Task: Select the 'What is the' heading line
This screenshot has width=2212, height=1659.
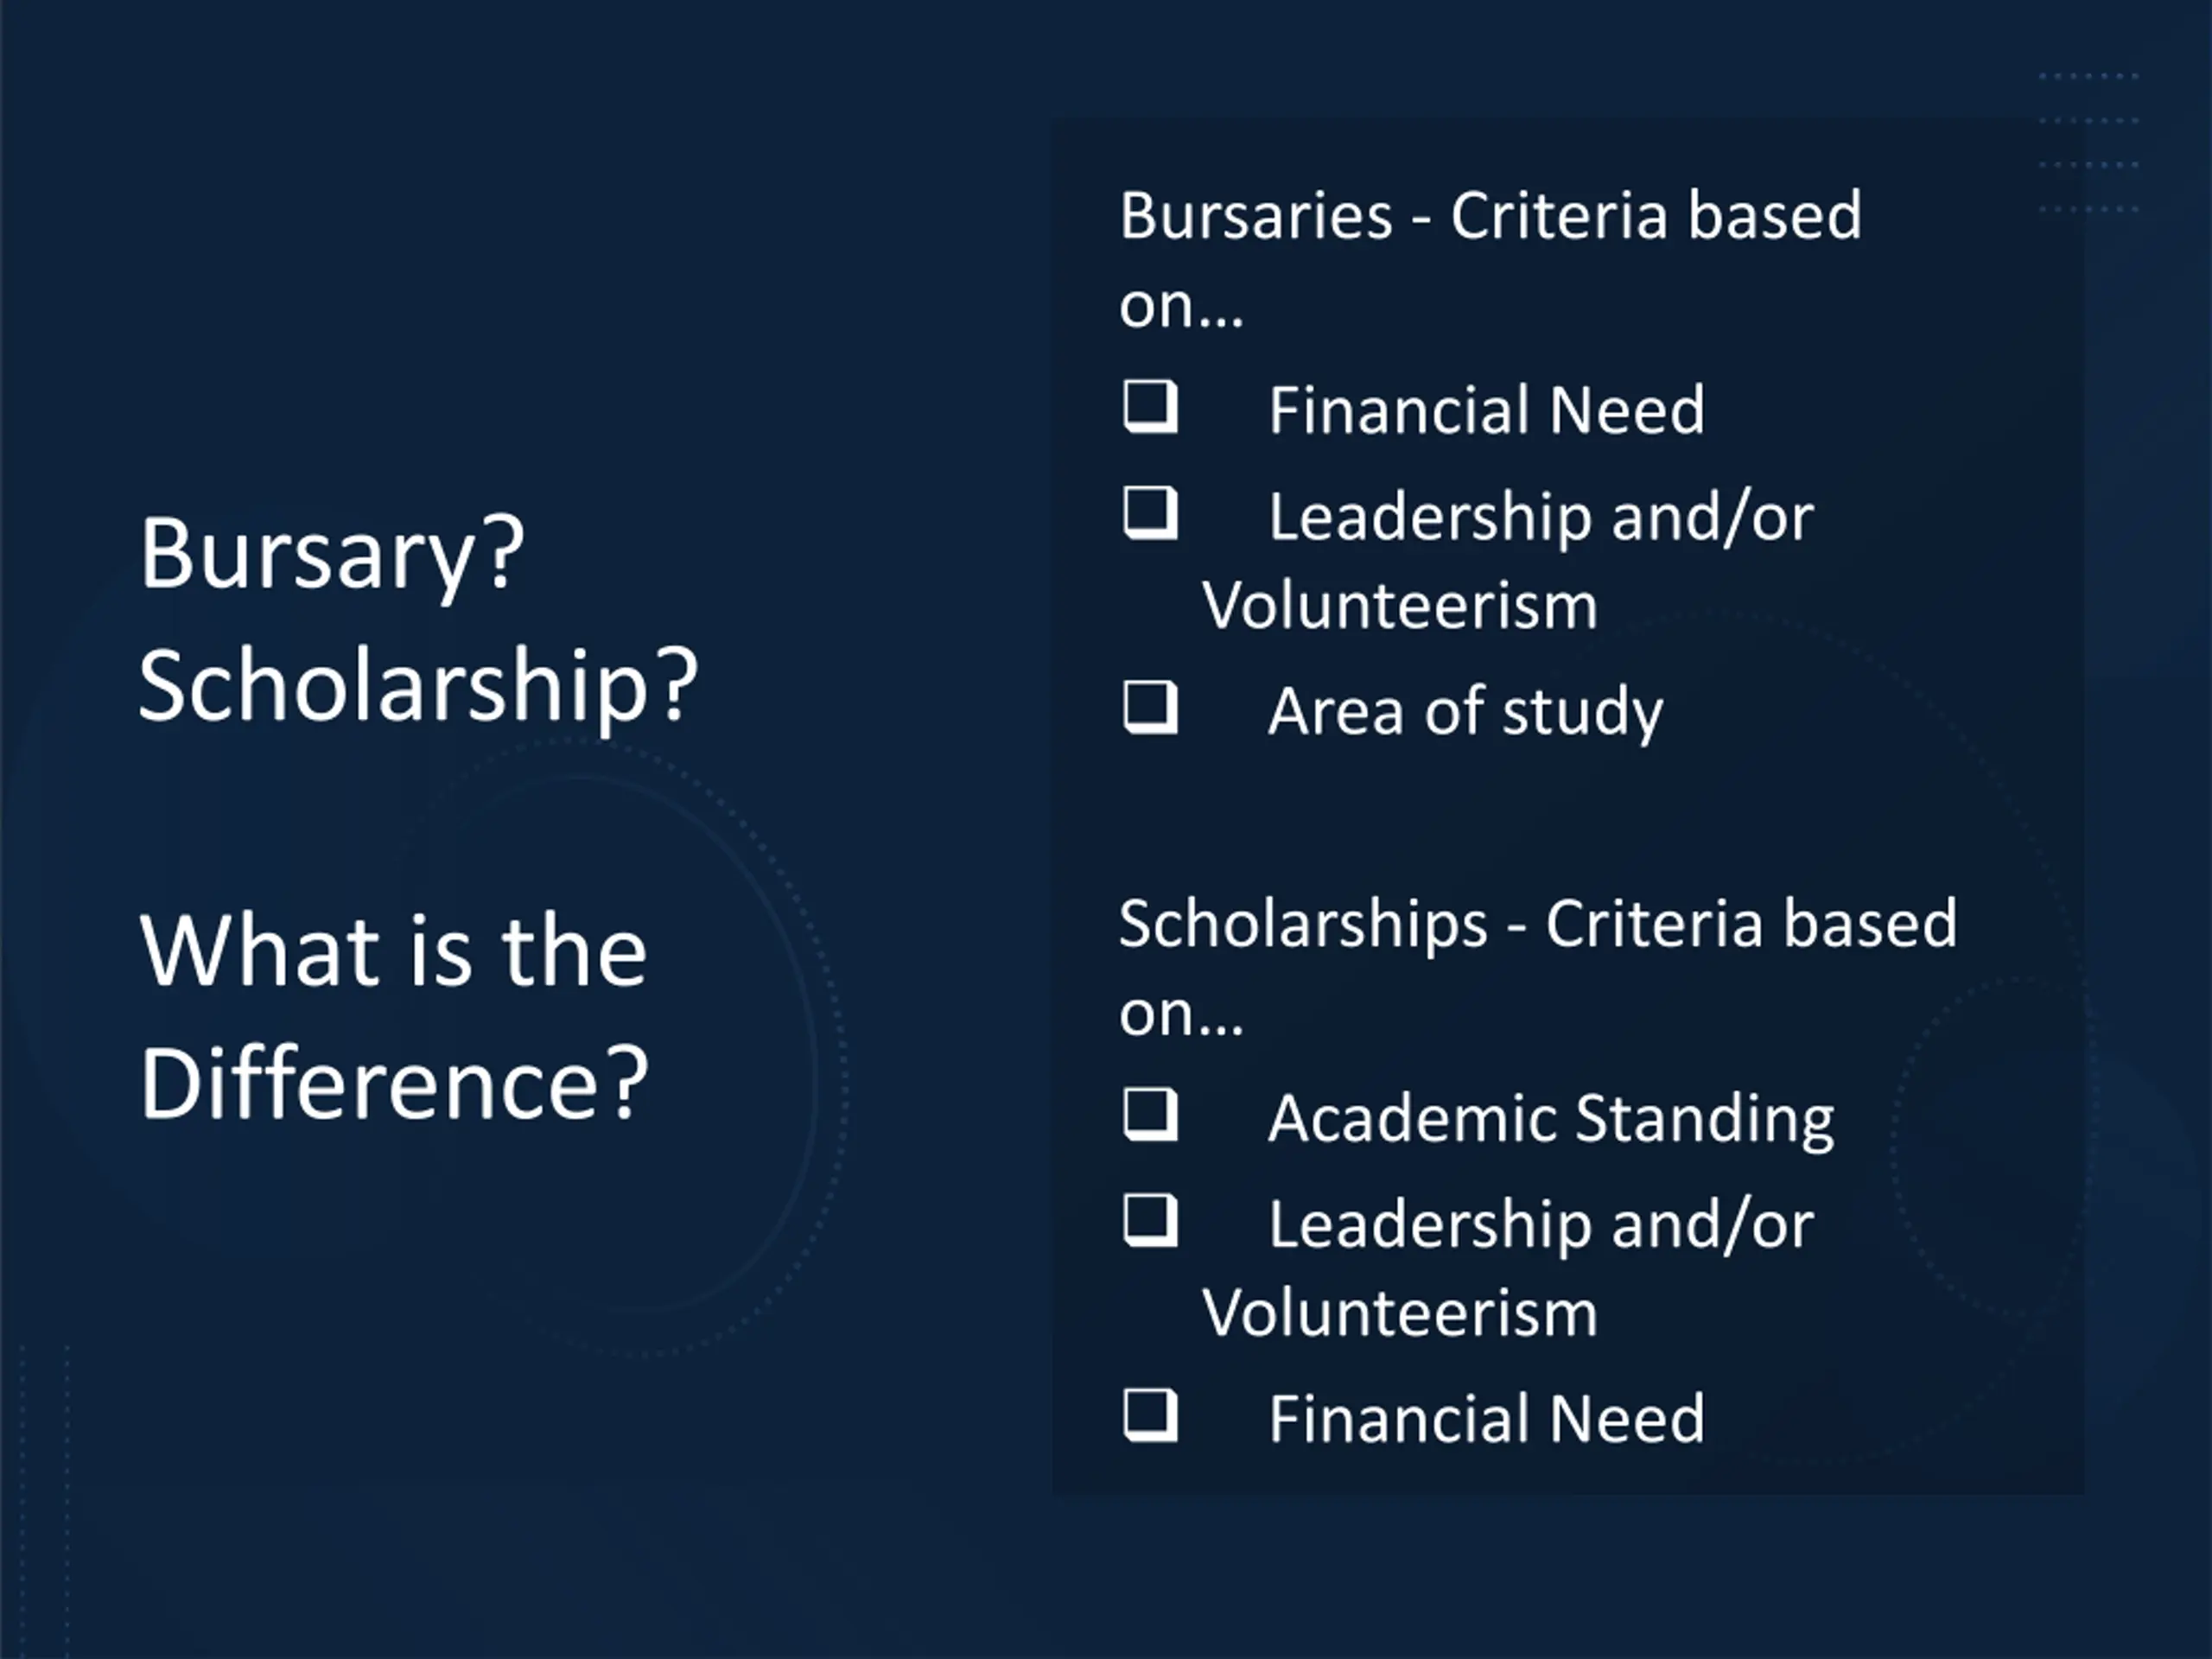Action: coord(393,951)
